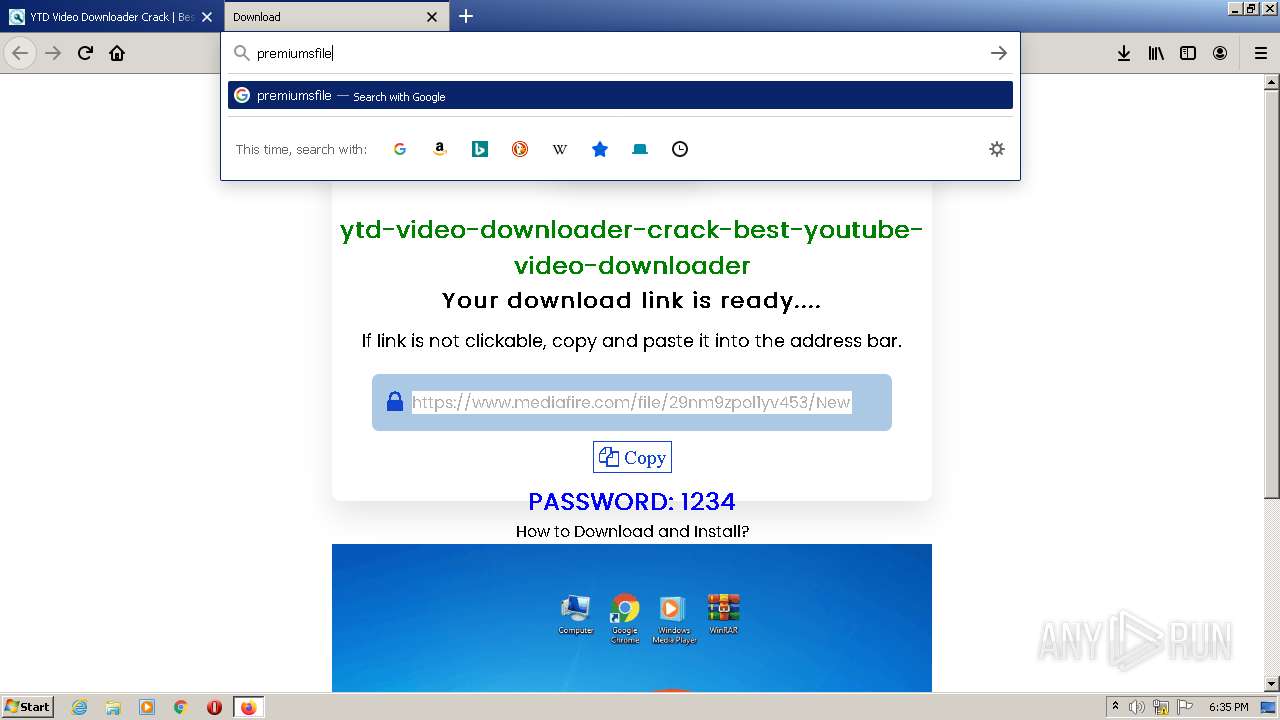Click the Firefox taskbar button
Screen dimensions: 1280x720
pos(248,707)
